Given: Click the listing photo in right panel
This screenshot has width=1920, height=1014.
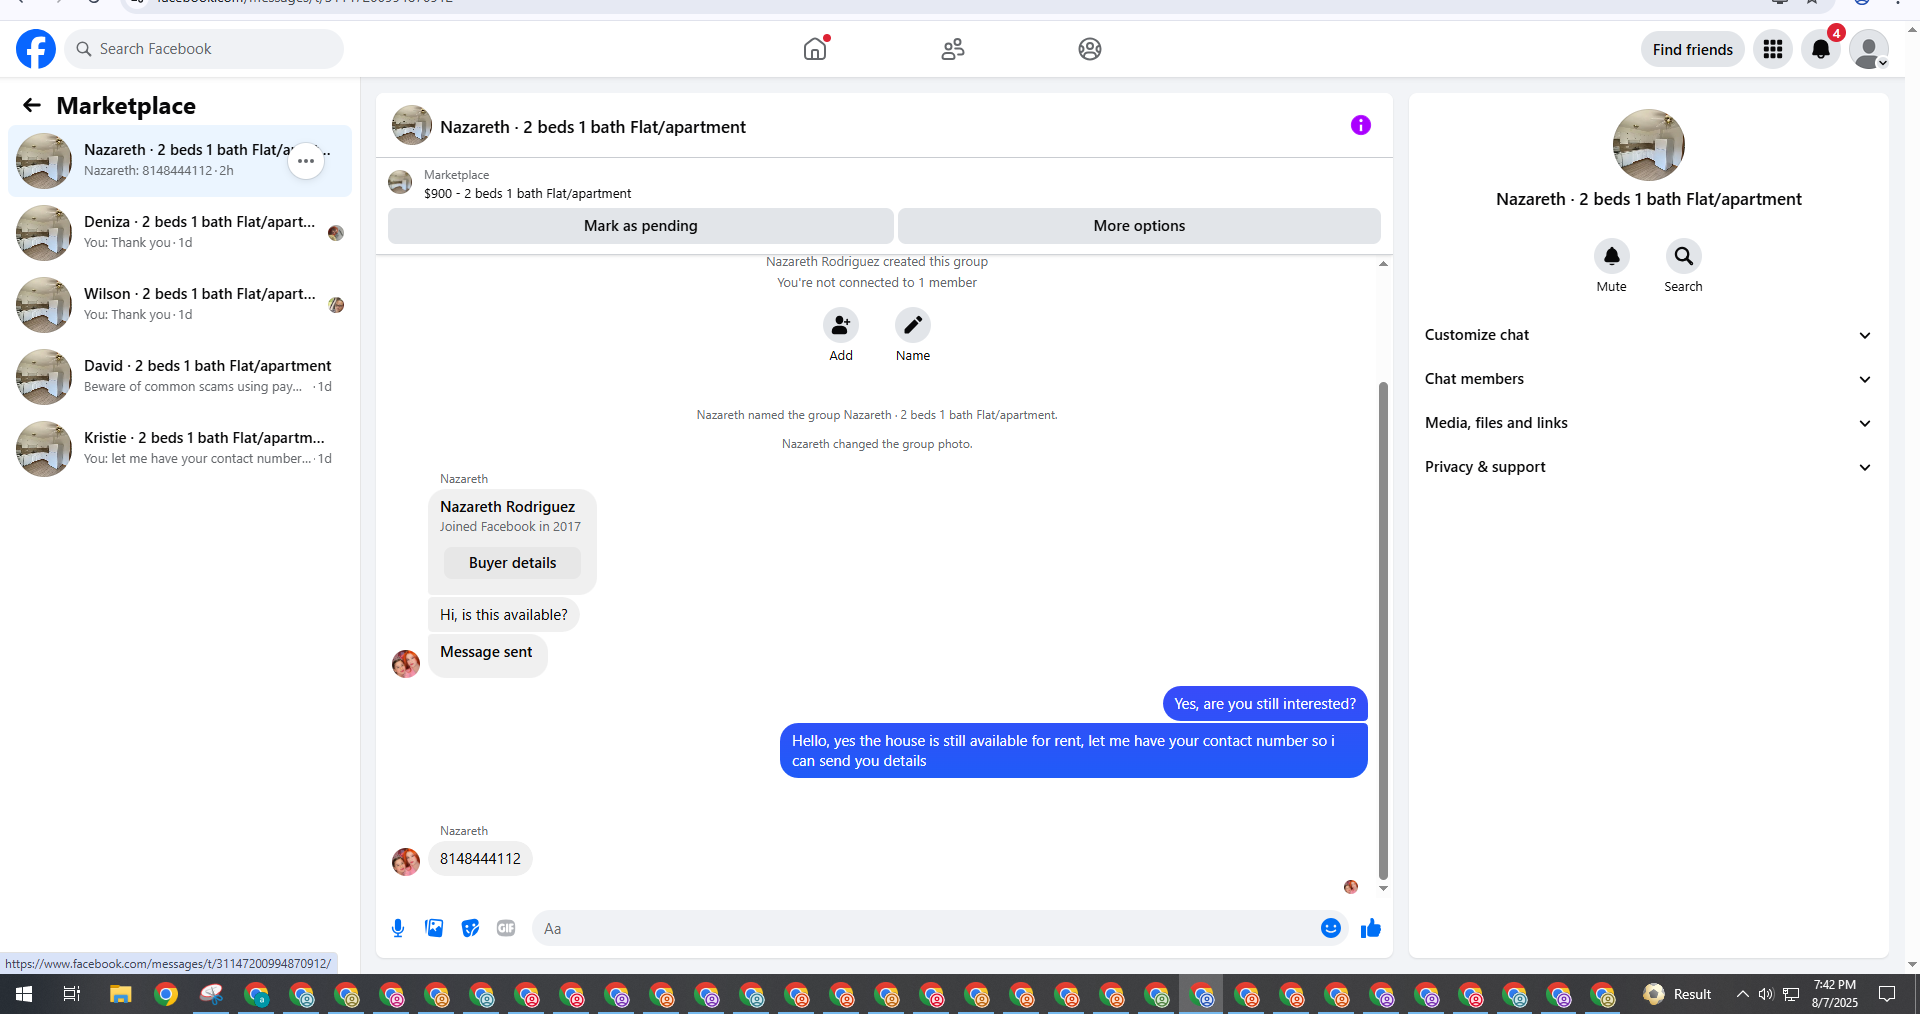Looking at the screenshot, I should click(1649, 145).
